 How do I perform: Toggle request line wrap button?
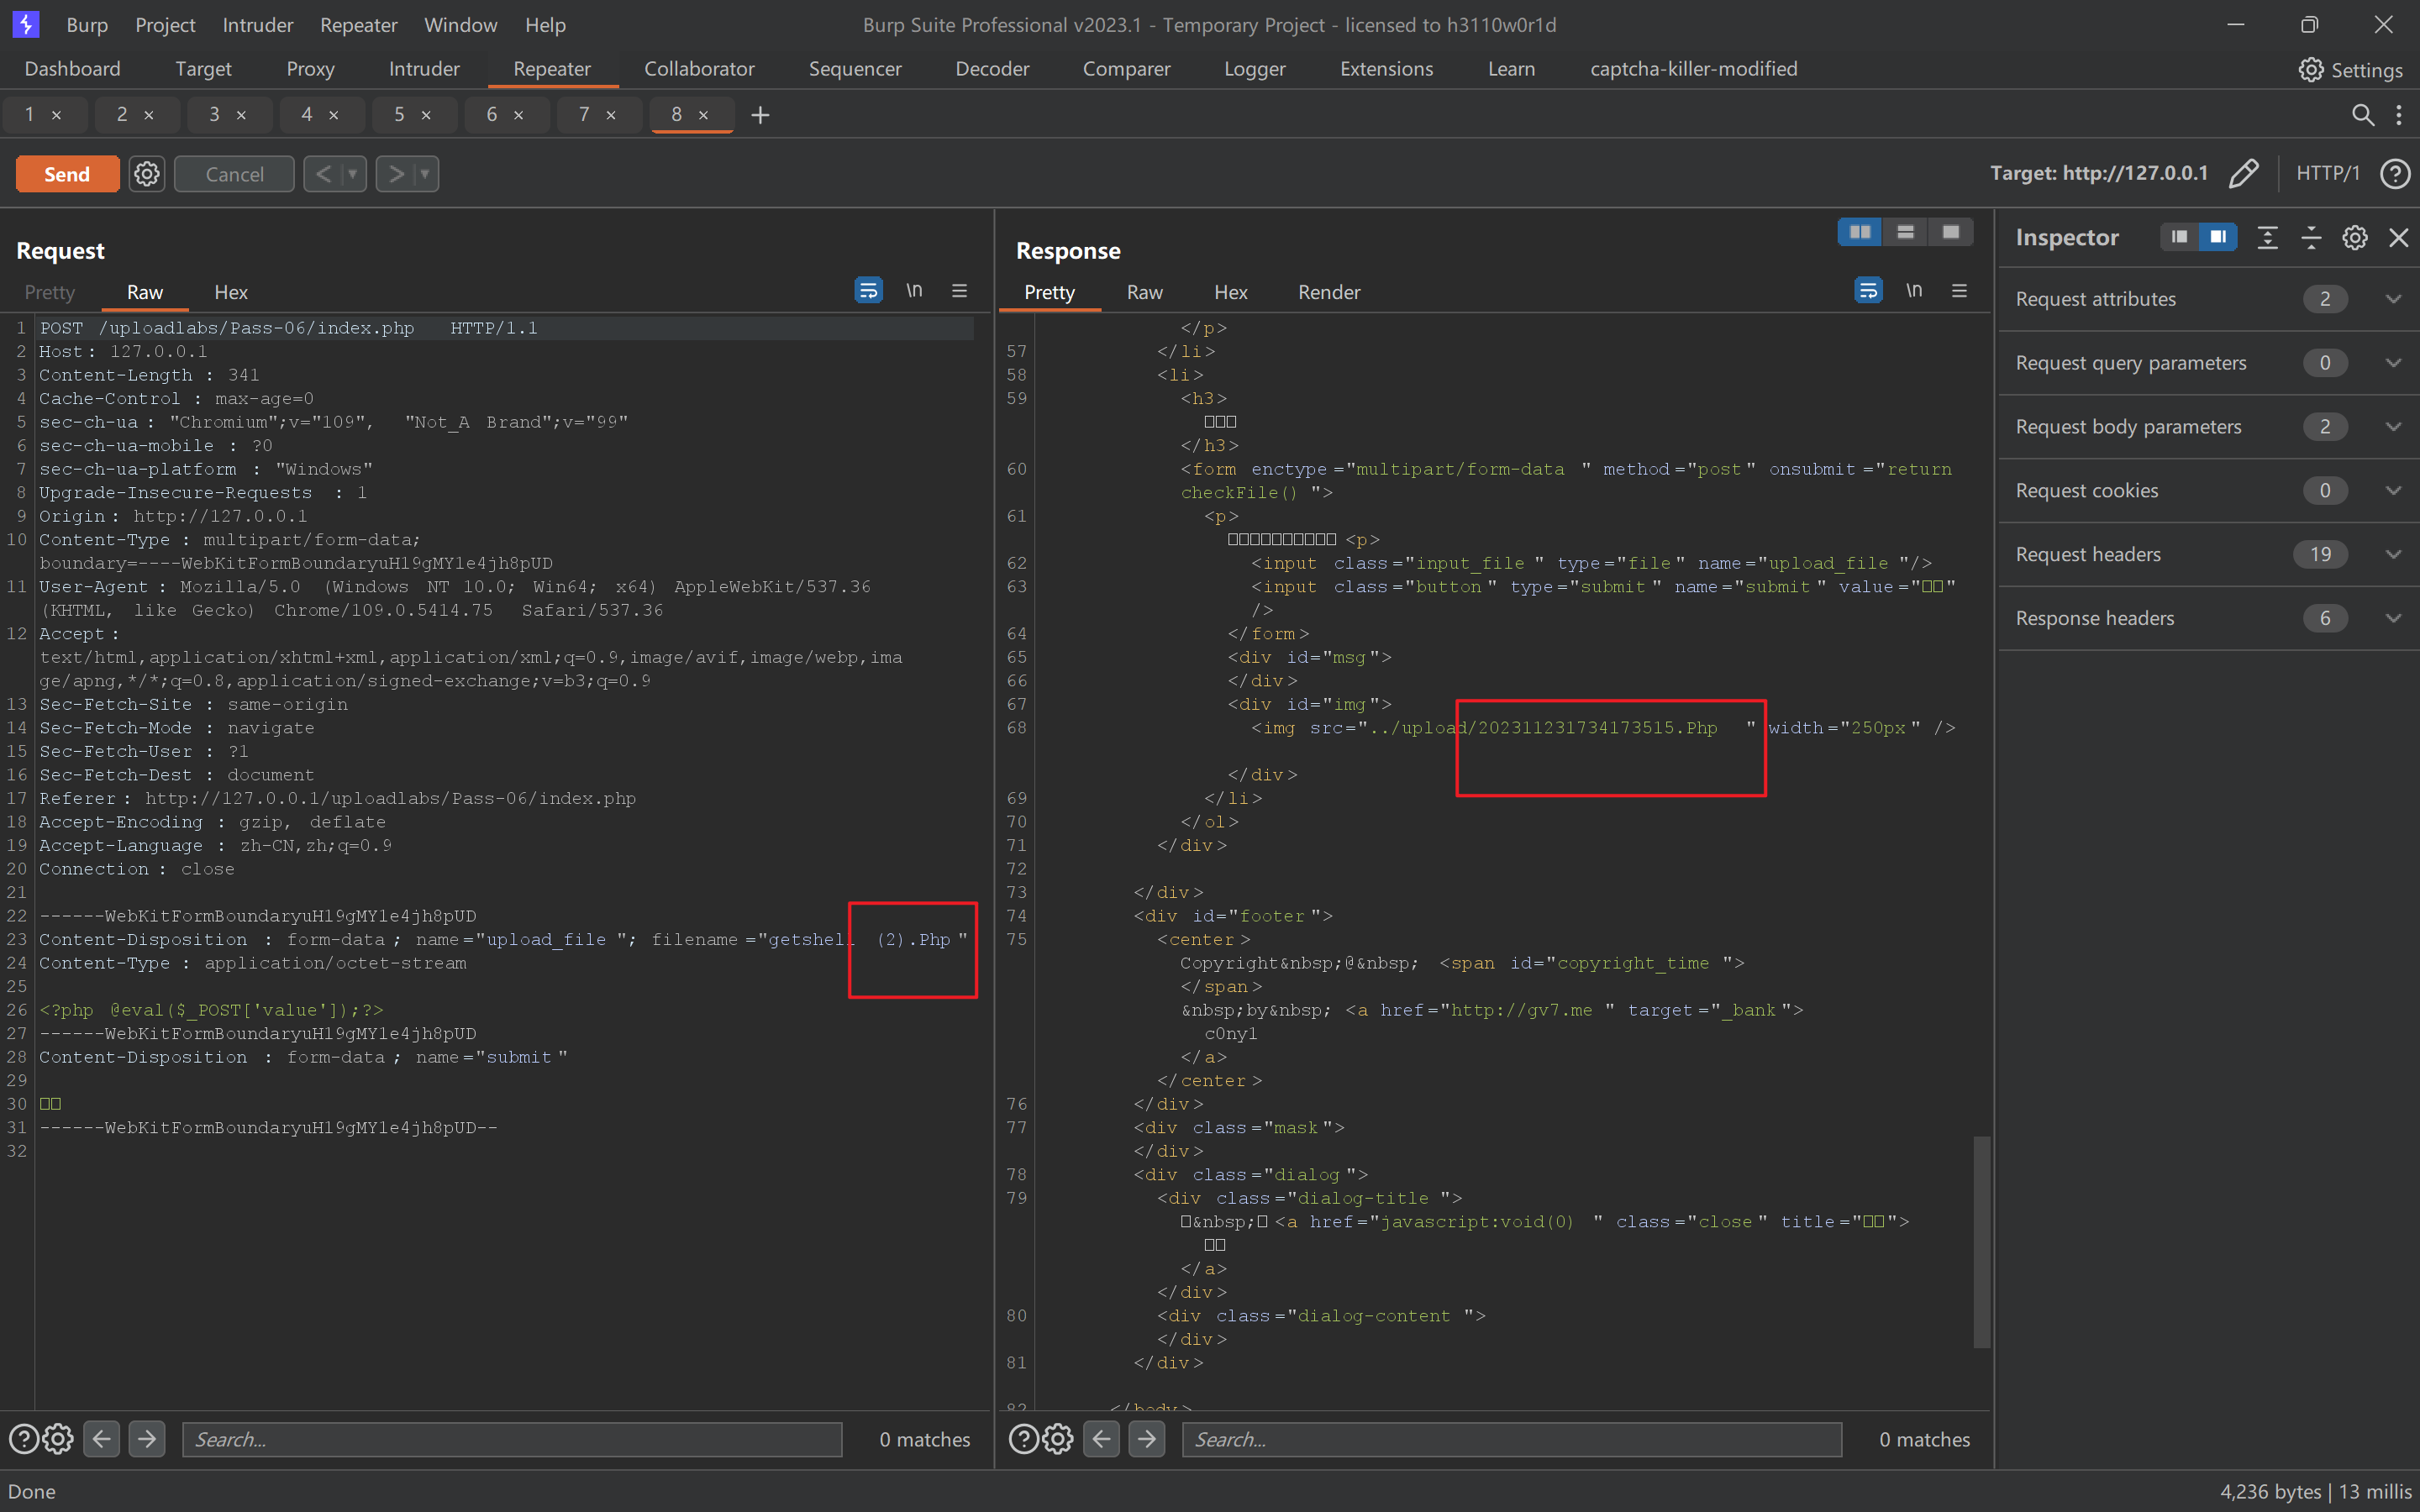click(868, 291)
